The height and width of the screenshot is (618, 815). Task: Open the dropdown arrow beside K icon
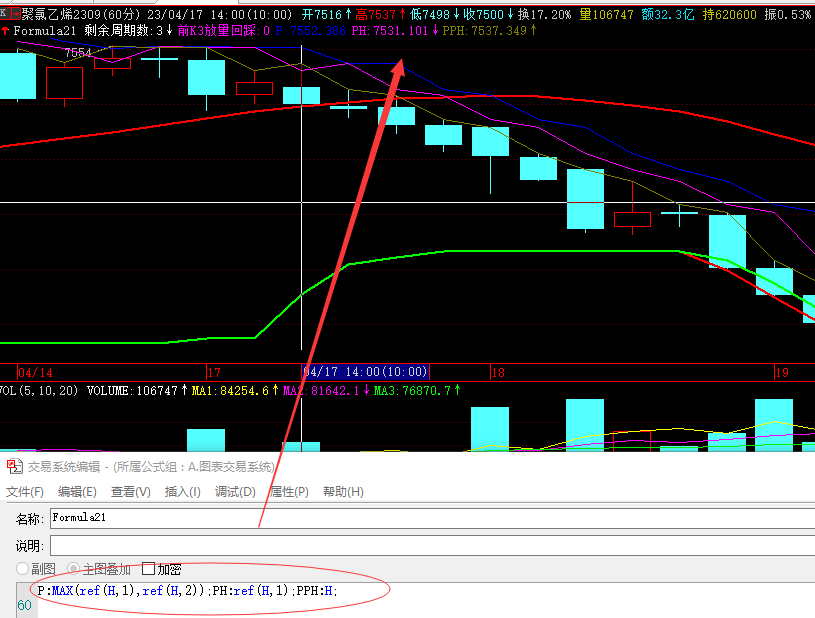(x=15, y=14)
